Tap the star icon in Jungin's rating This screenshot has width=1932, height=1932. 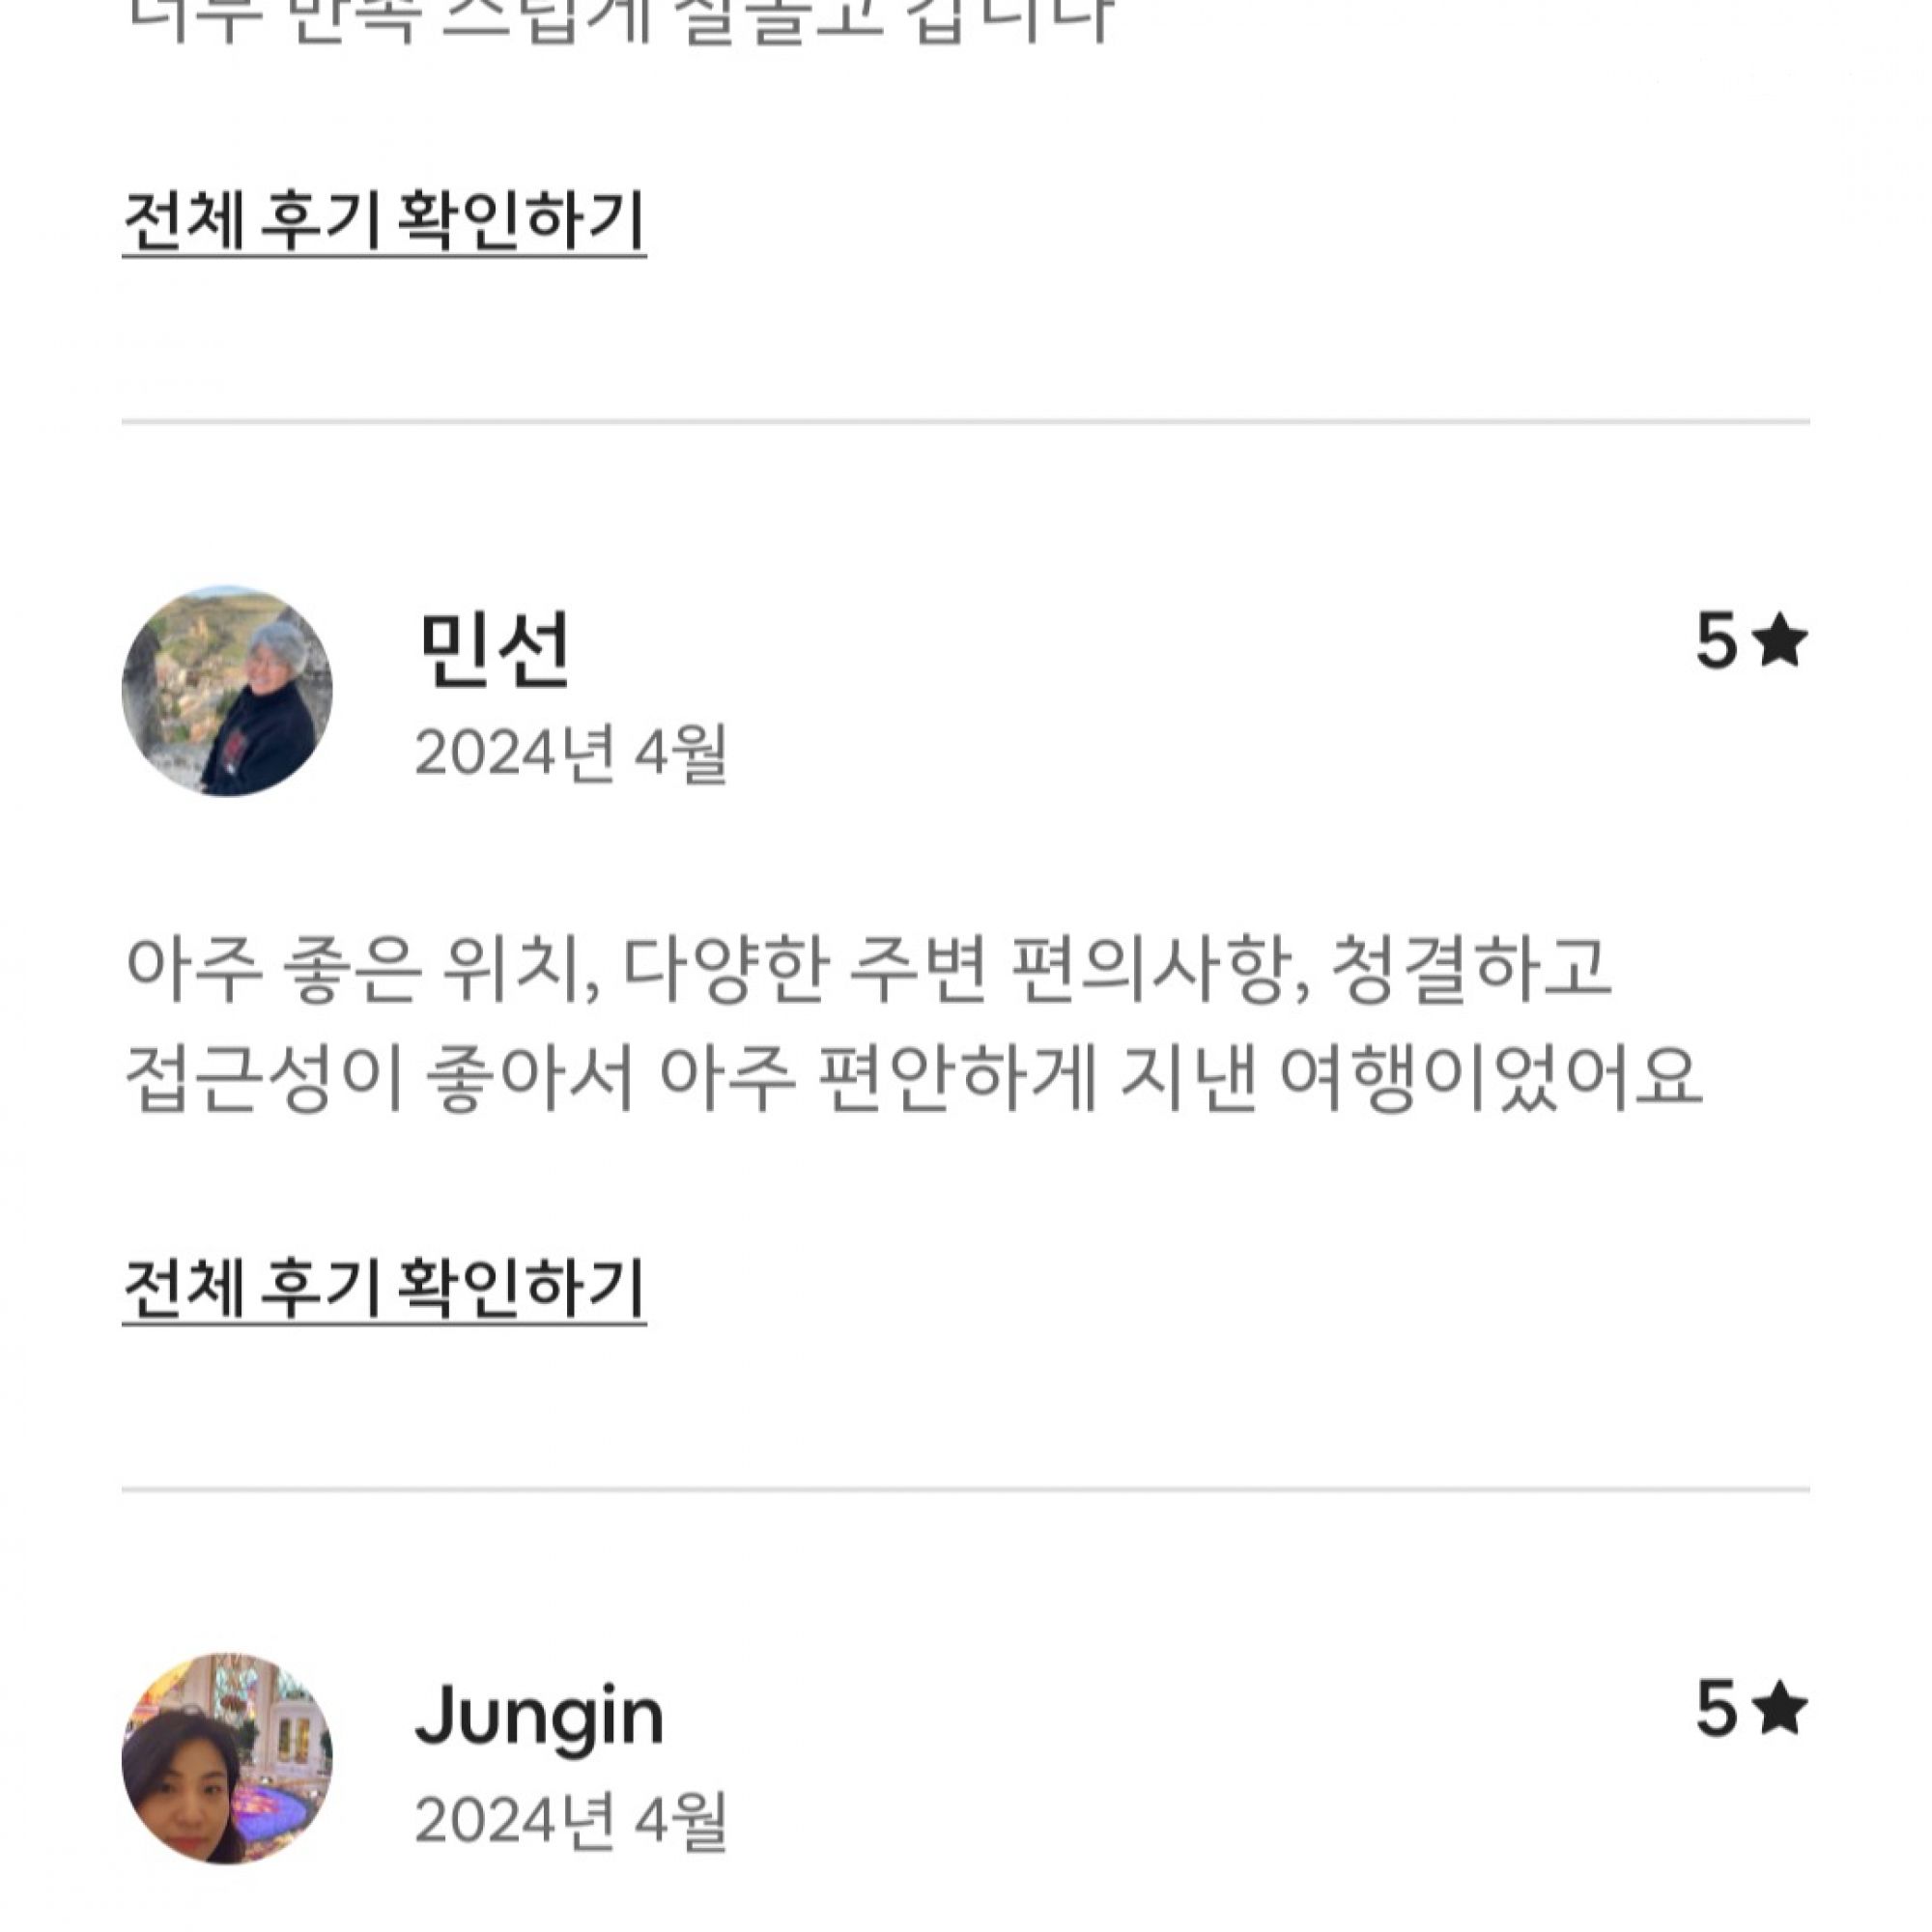[x=1781, y=1708]
